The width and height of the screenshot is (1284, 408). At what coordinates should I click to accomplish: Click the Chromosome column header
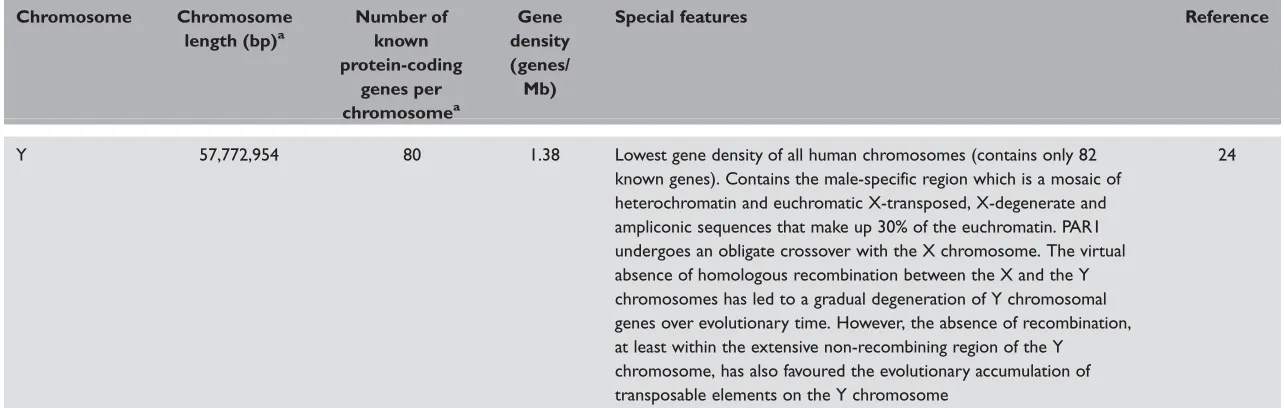pos(73,18)
